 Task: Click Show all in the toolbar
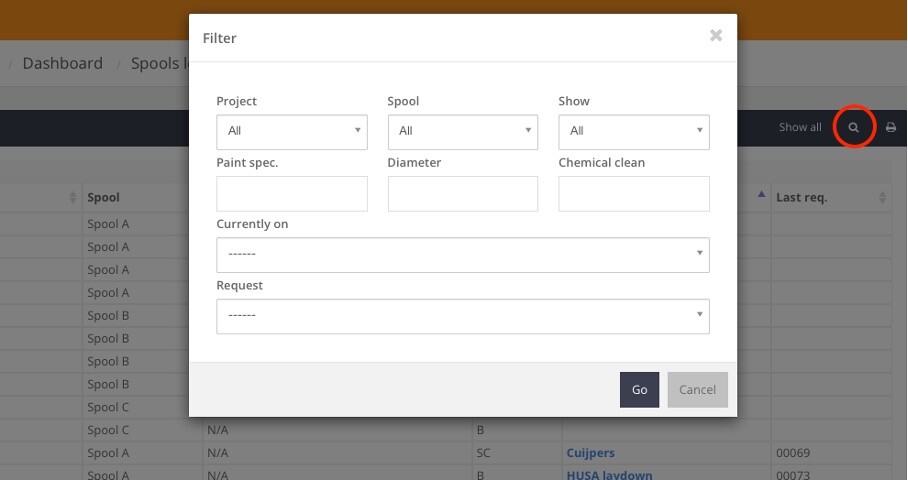click(800, 128)
